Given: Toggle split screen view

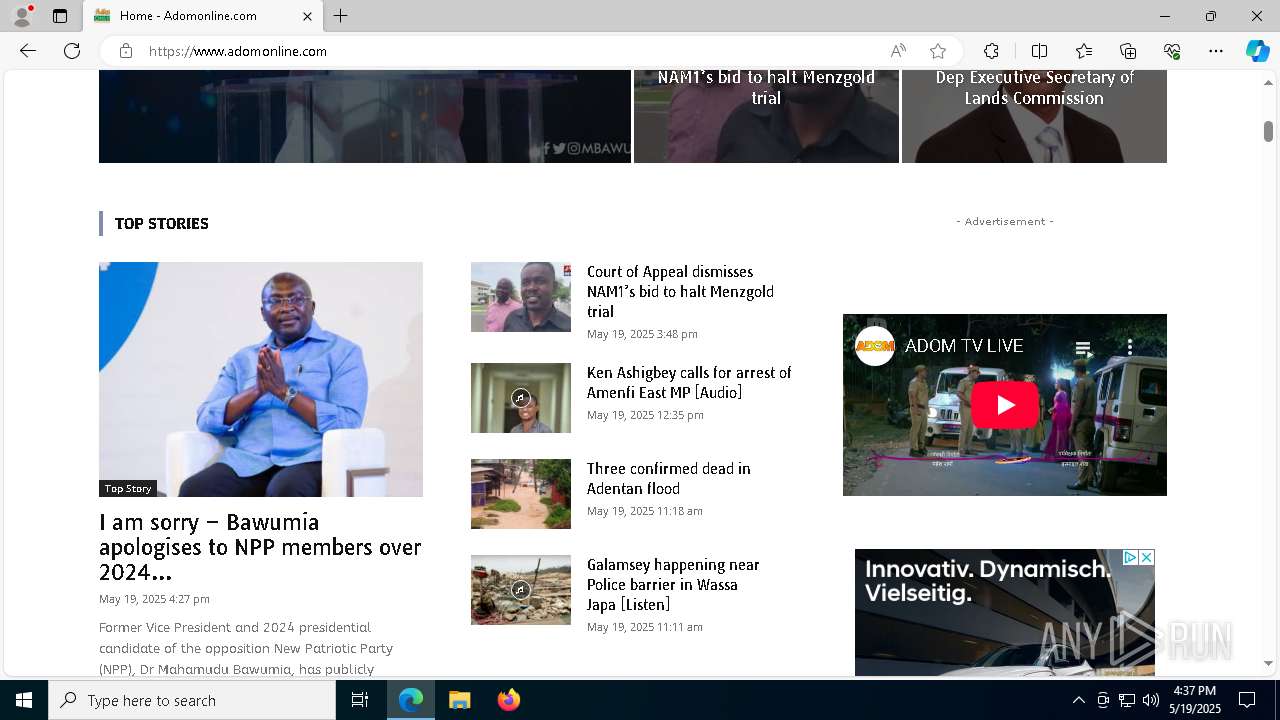Looking at the screenshot, I should pyautogui.click(x=1039, y=51).
